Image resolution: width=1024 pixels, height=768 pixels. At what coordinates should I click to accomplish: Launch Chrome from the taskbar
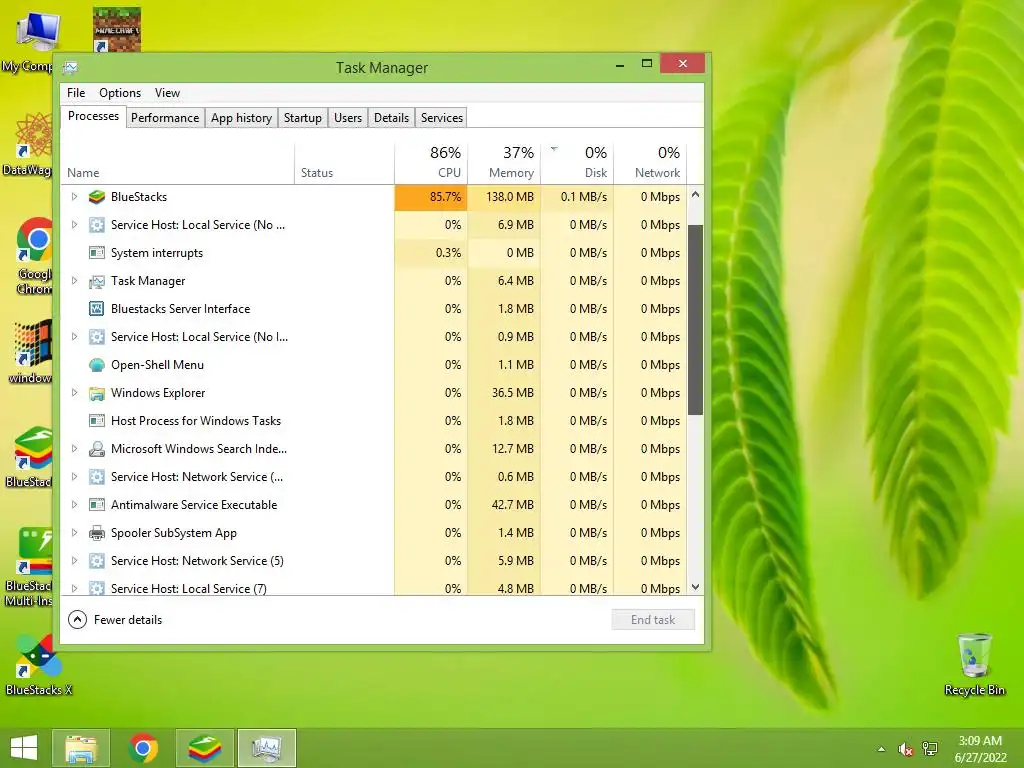coord(143,748)
